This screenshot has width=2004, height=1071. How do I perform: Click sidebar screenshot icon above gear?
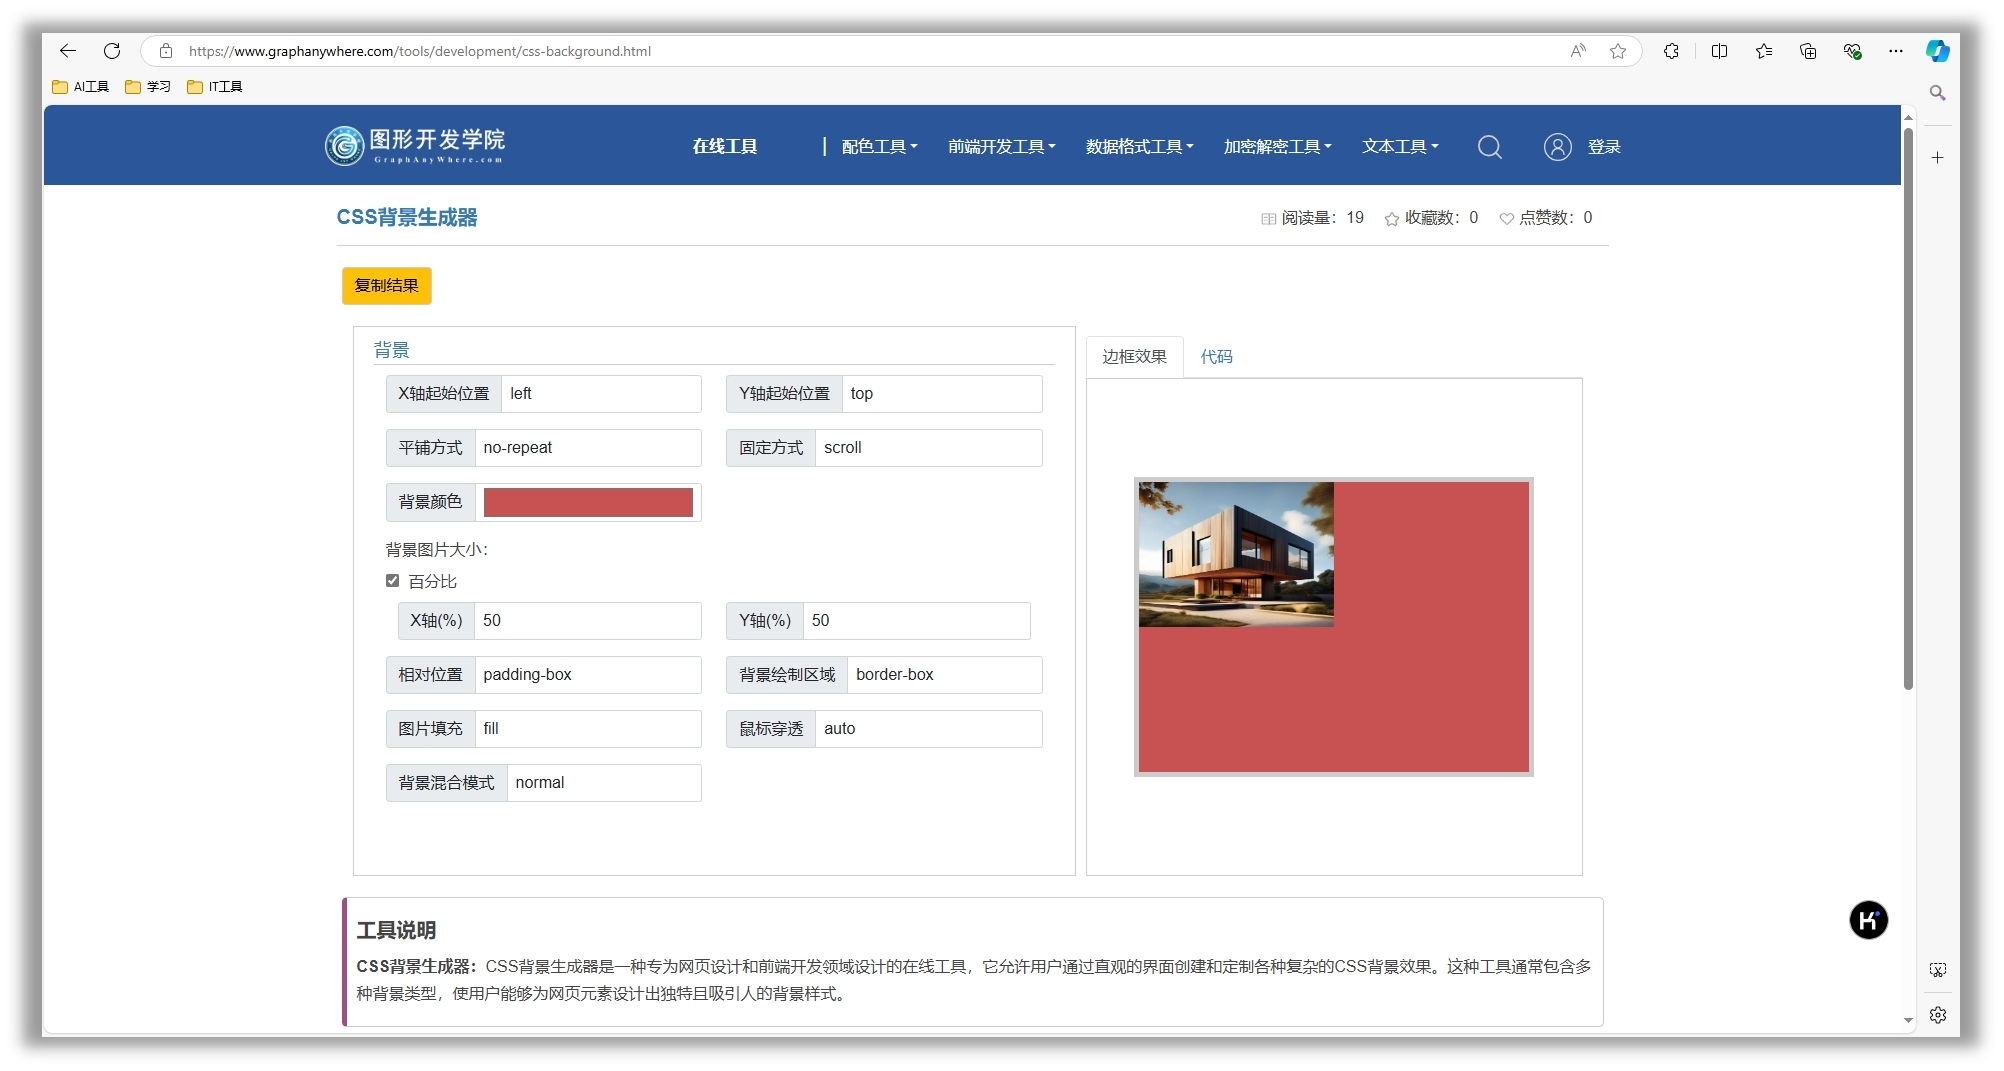[1938, 970]
